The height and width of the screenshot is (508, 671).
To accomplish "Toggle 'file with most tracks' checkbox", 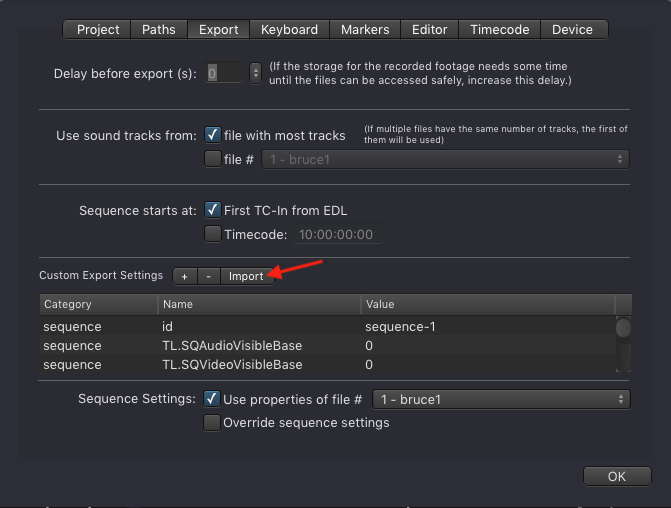I will 213,135.
